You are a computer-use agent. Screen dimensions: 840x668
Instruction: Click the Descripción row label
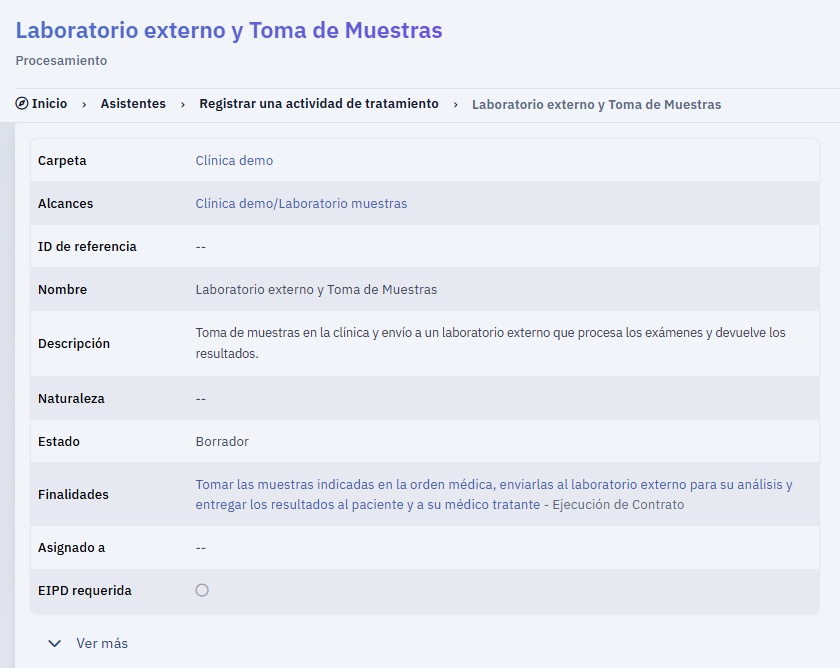74,343
